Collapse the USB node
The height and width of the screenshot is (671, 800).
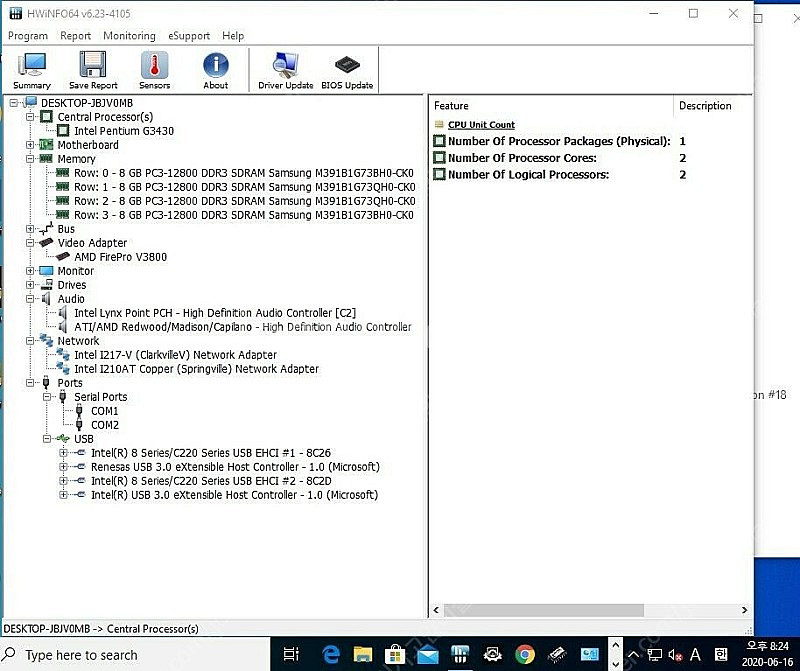click(47, 439)
